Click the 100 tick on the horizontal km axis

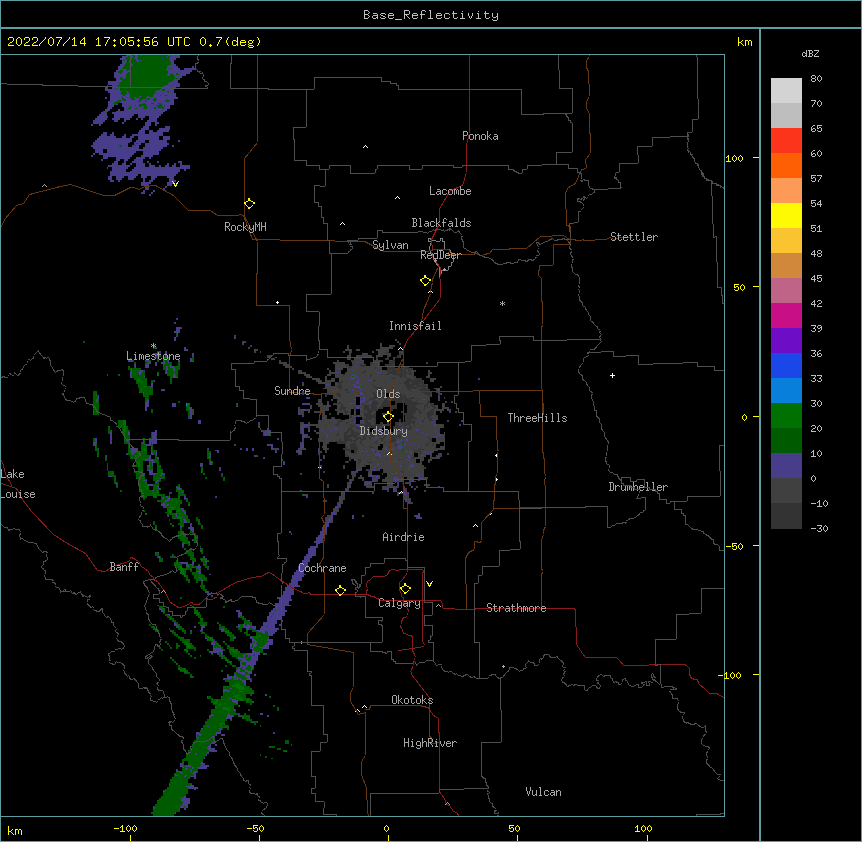pos(643,829)
